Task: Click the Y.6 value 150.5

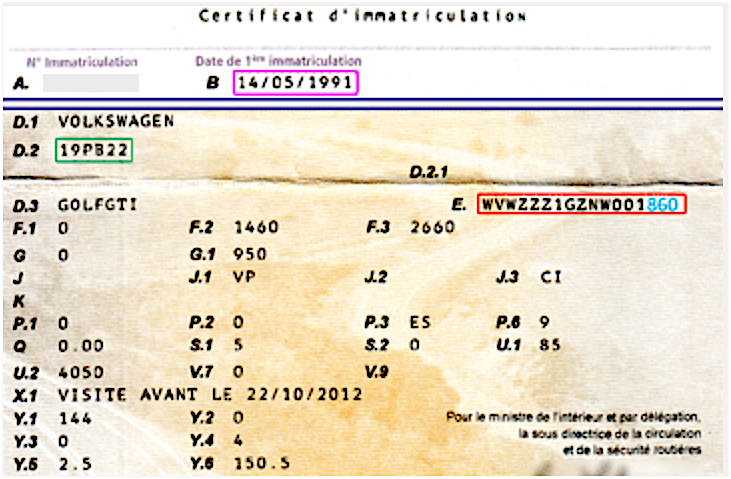Action: click(262, 463)
